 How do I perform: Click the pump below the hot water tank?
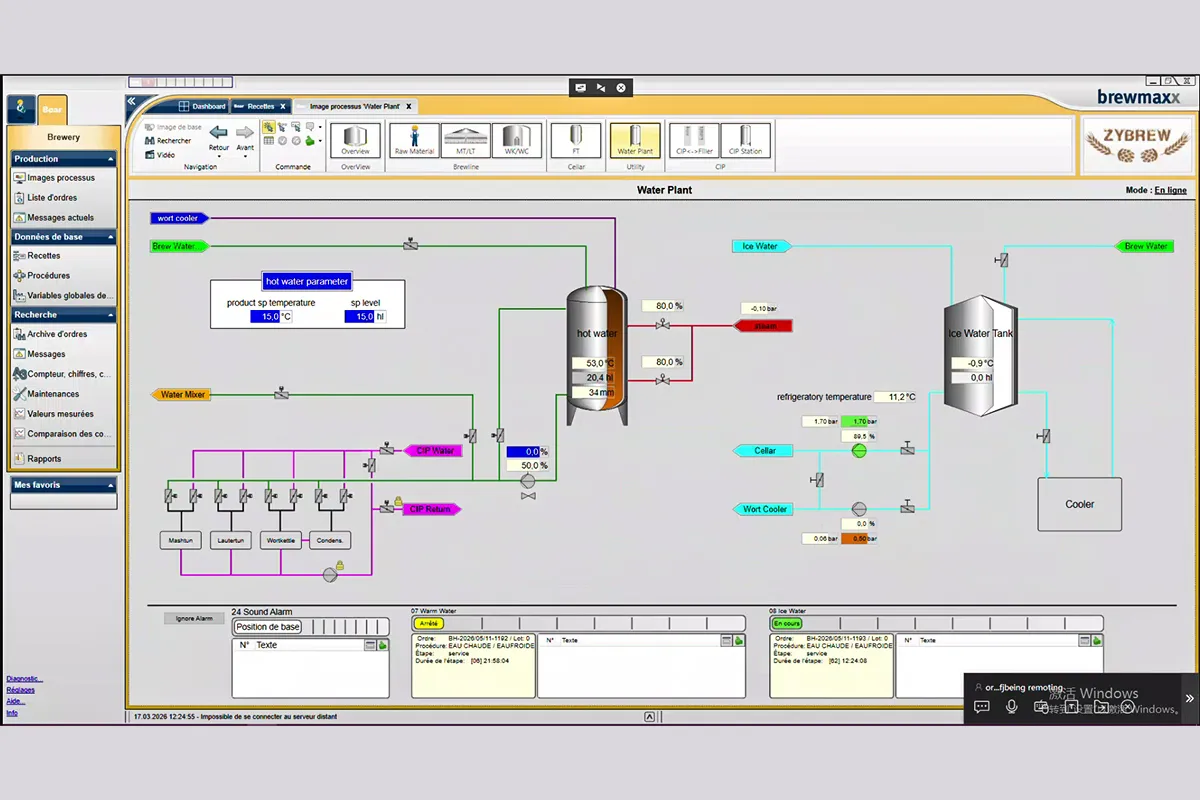[x=528, y=481]
